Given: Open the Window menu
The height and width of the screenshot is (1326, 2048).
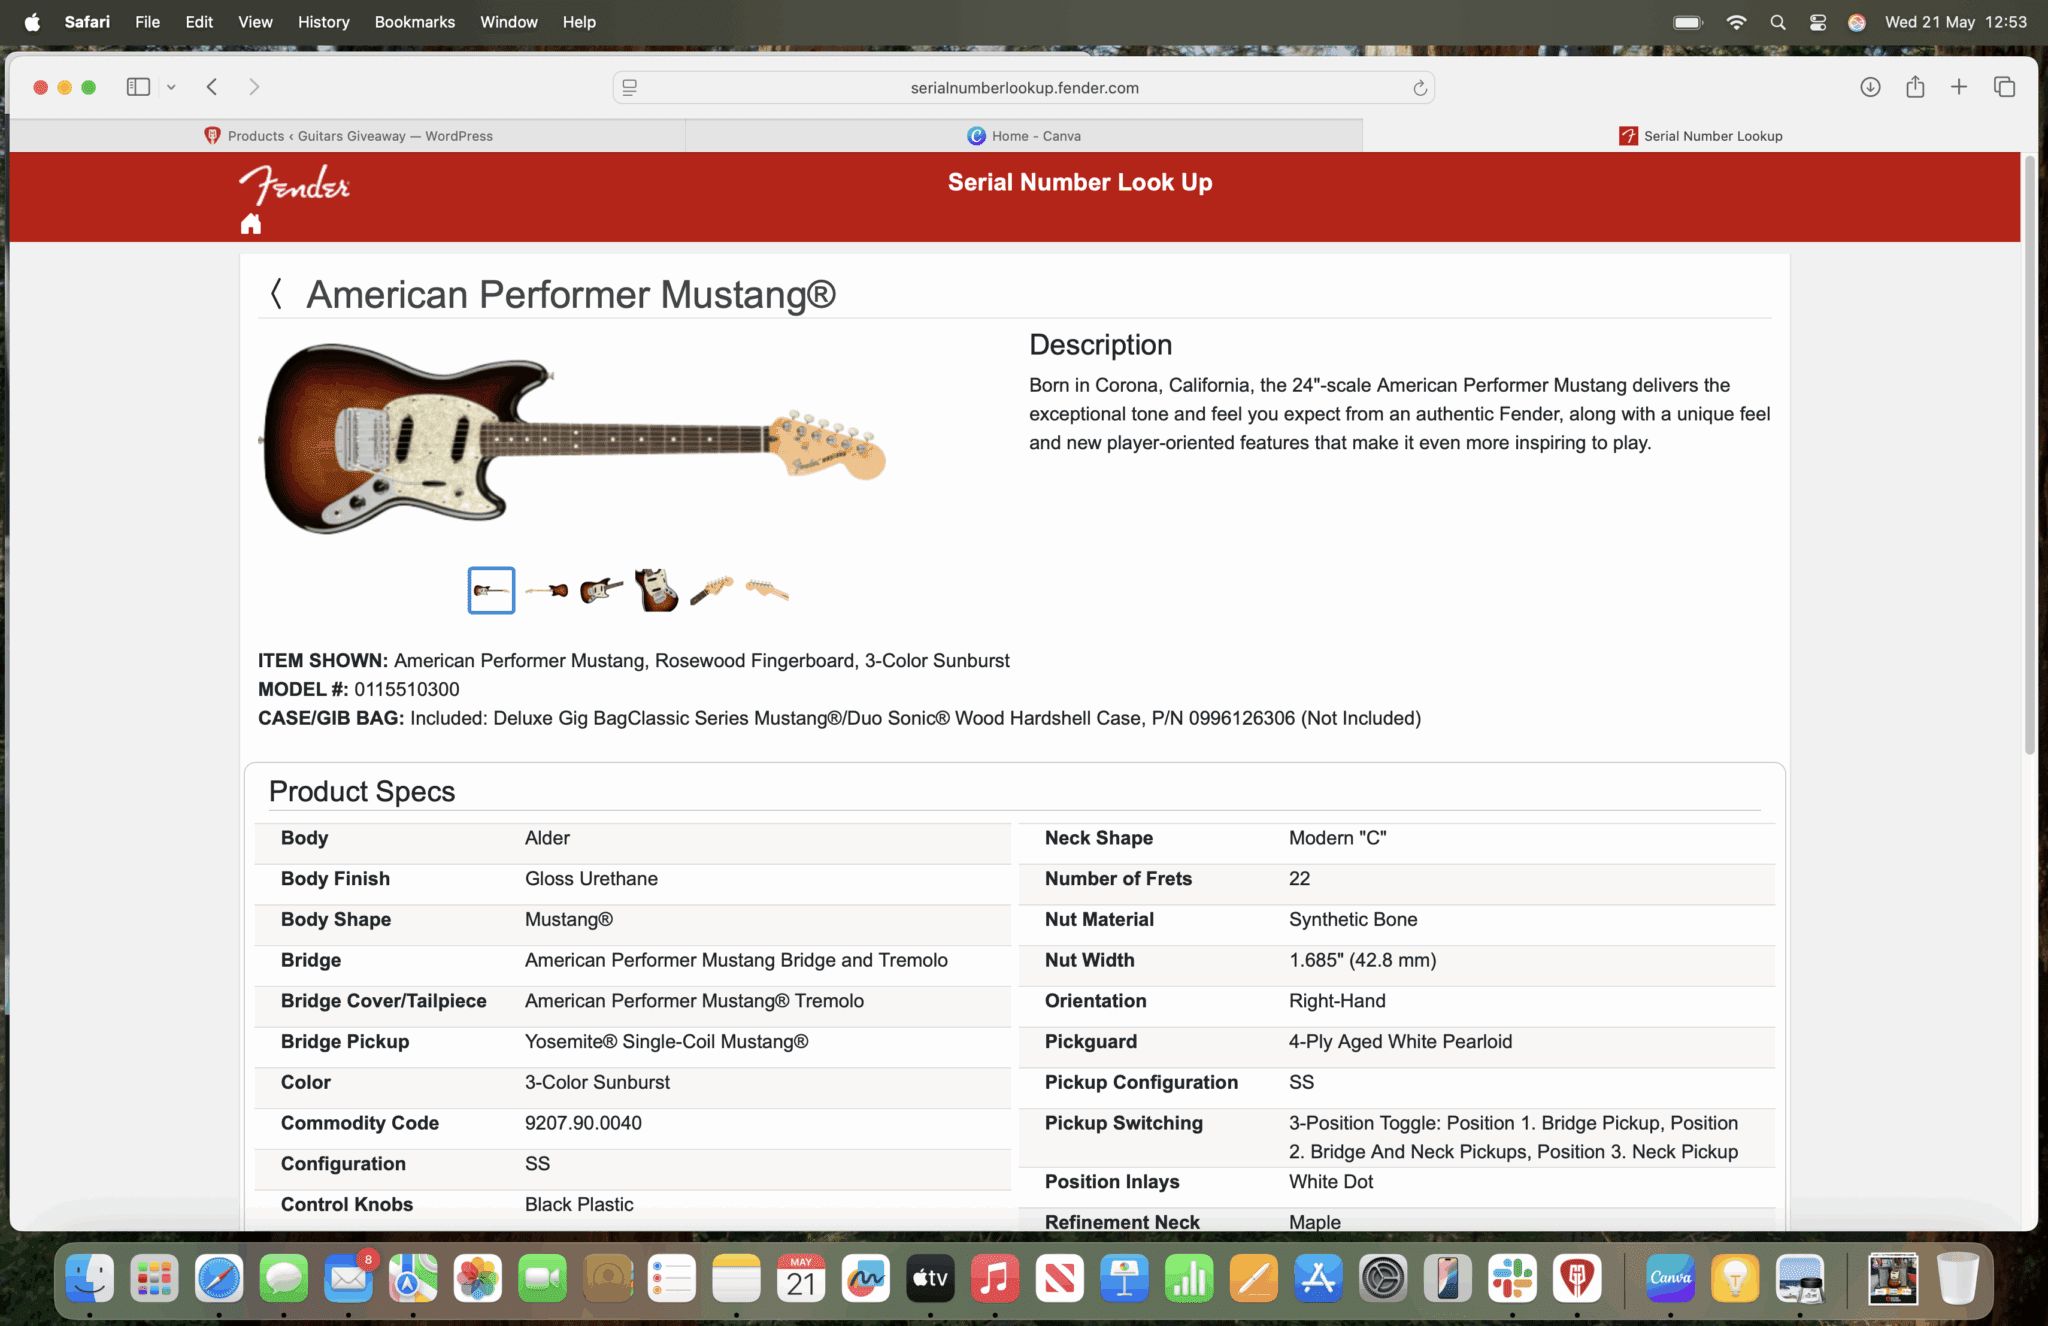Looking at the screenshot, I should tap(509, 22).
